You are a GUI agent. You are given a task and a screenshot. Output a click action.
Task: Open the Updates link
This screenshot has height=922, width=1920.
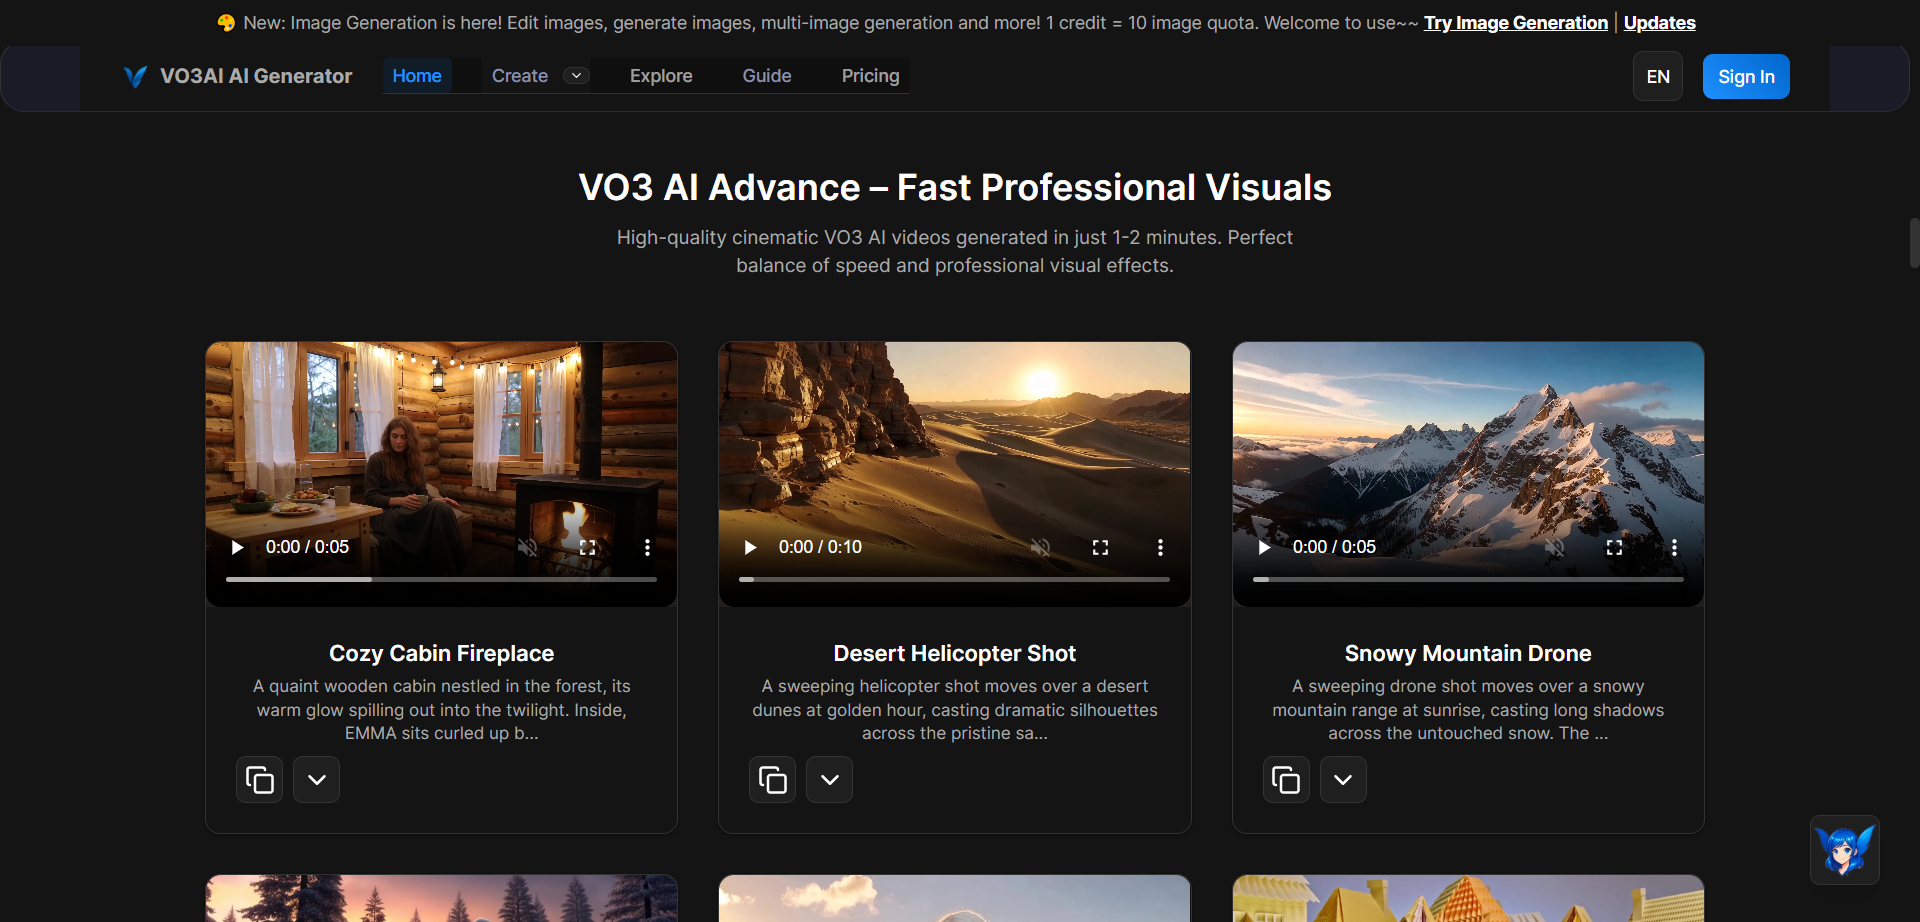pyautogui.click(x=1660, y=23)
